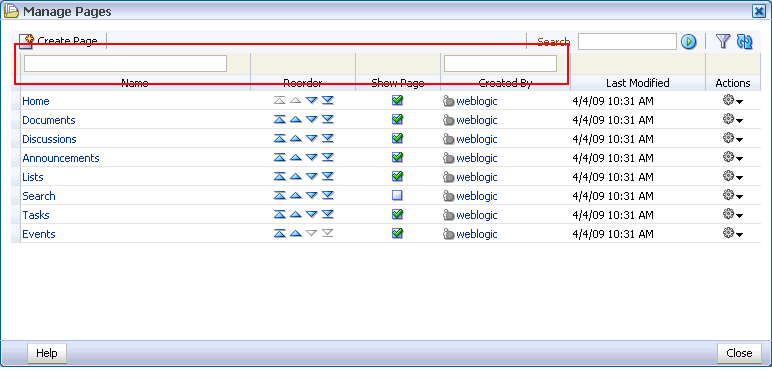Move Search page down one position
Image resolution: width=772 pixels, height=381 pixels.
pos(312,196)
